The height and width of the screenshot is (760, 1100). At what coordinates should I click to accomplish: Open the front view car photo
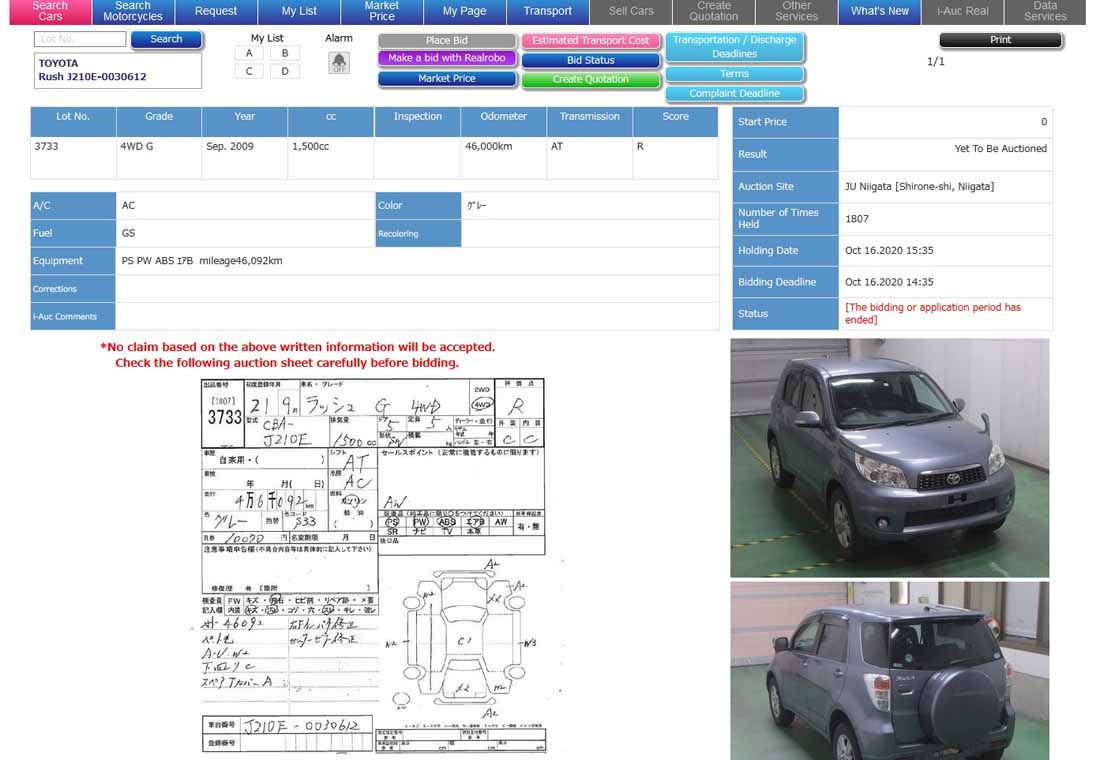coord(890,458)
